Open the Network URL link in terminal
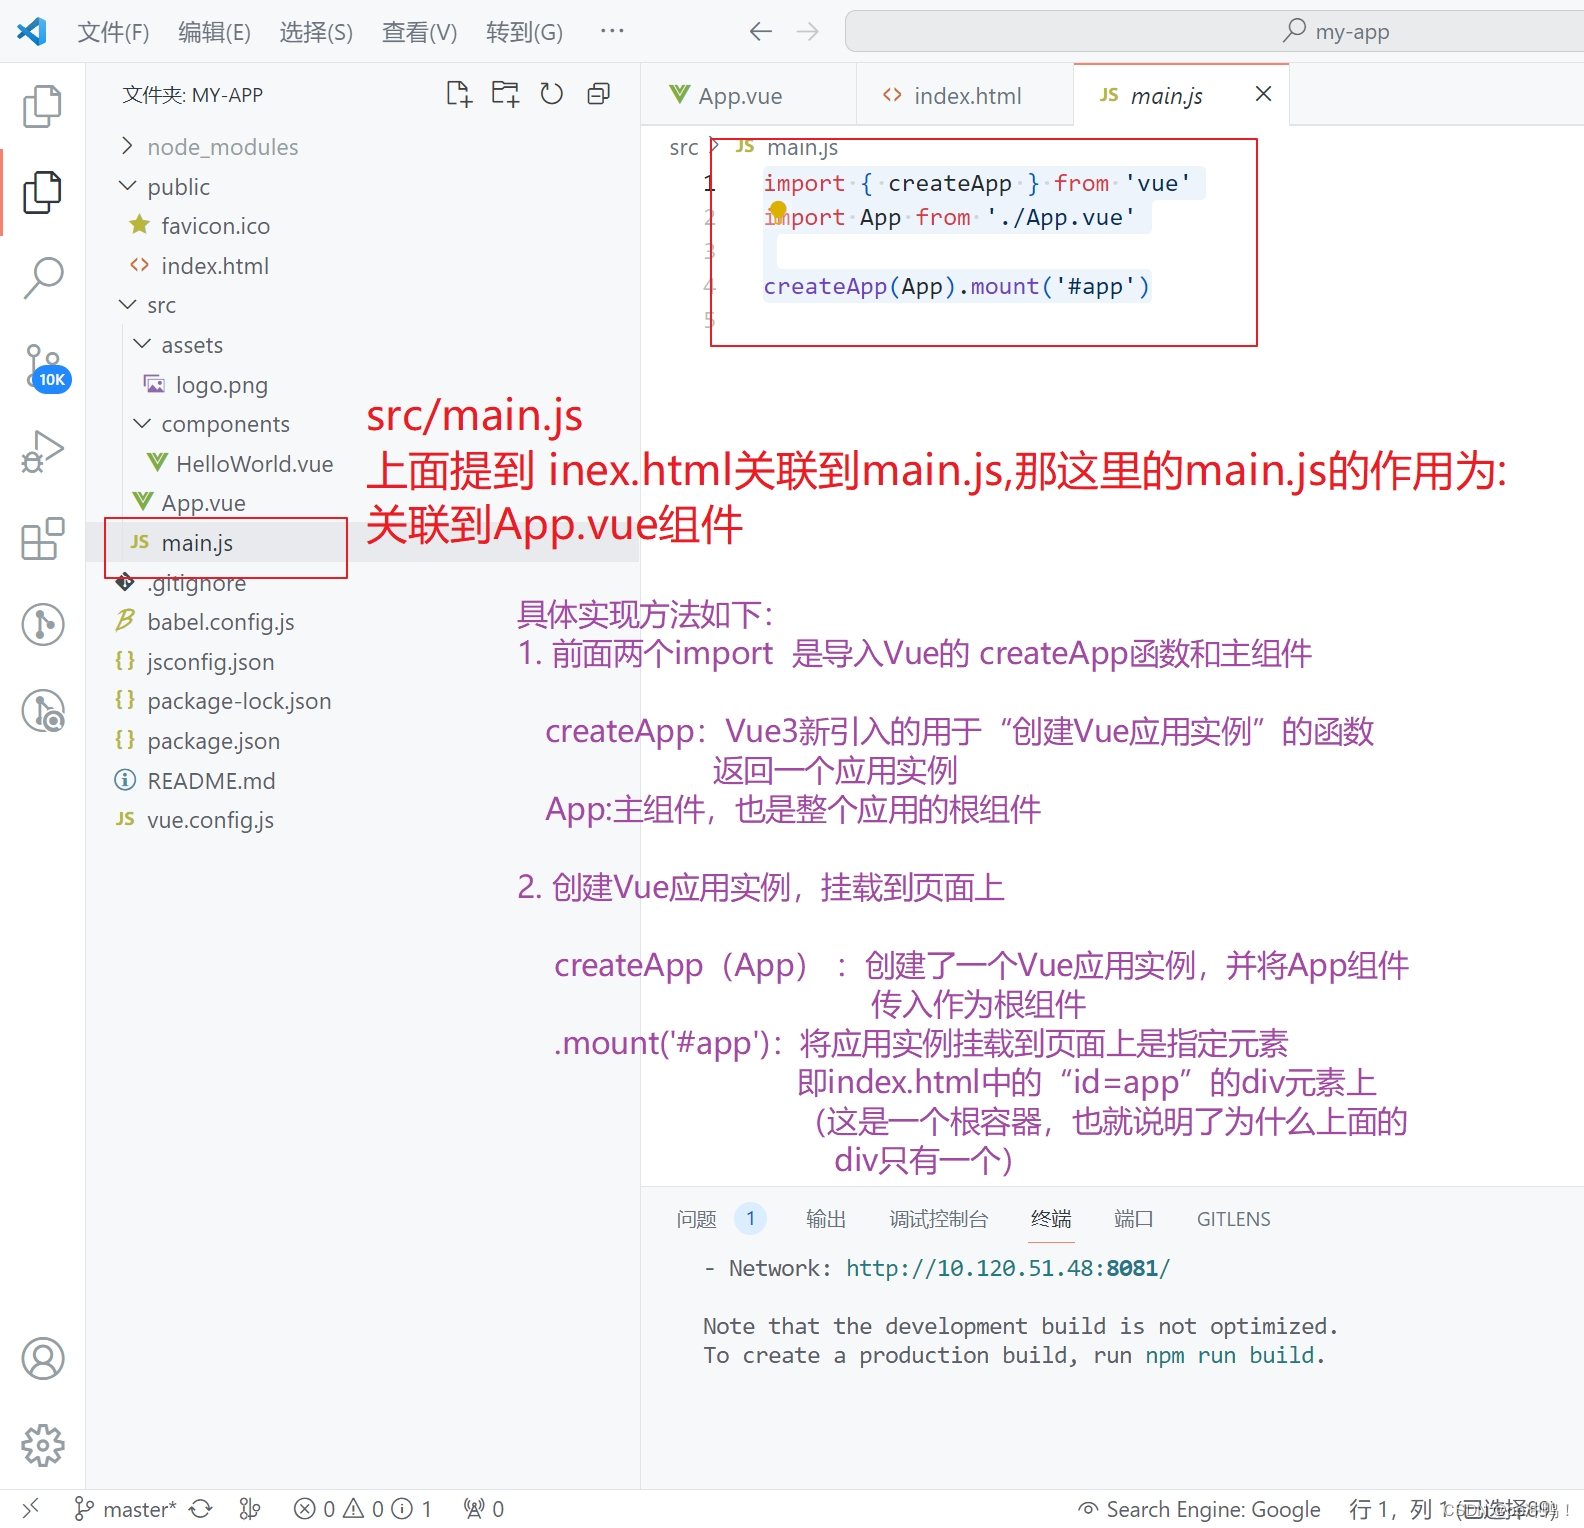 tap(1008, 1269)
